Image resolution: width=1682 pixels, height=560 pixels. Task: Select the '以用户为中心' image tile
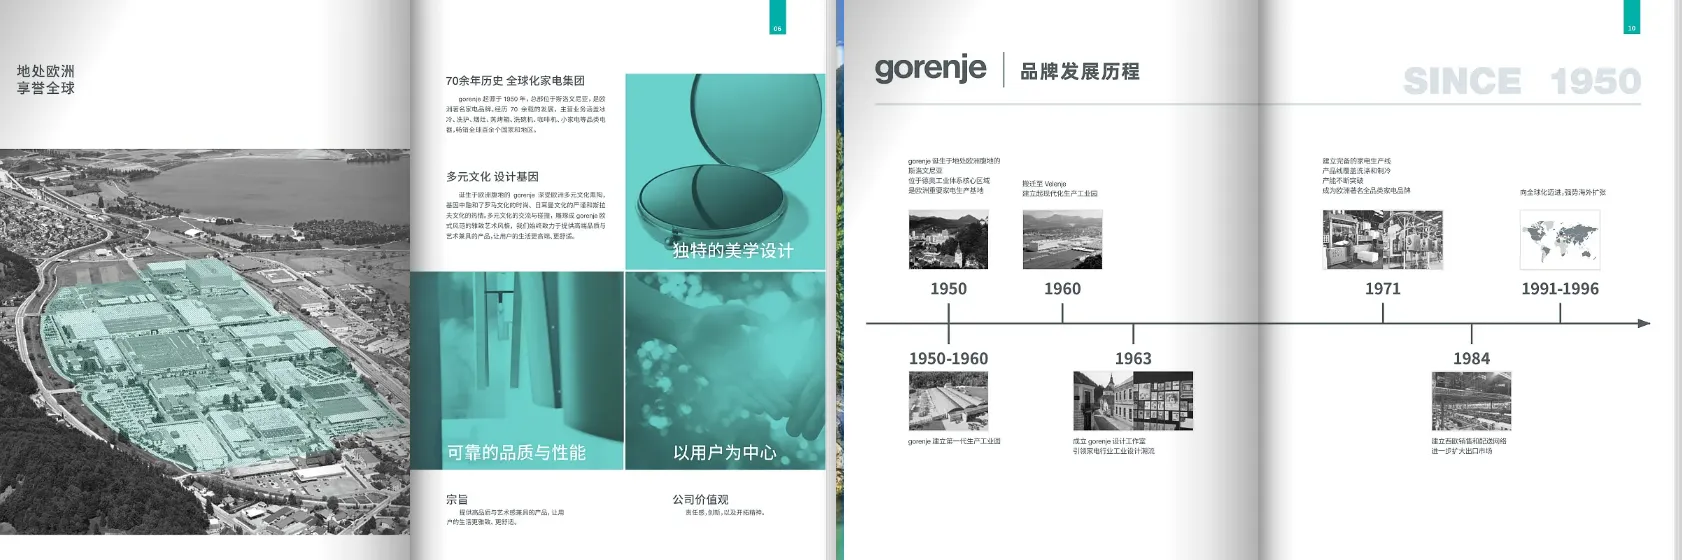(x=725, y=371)
